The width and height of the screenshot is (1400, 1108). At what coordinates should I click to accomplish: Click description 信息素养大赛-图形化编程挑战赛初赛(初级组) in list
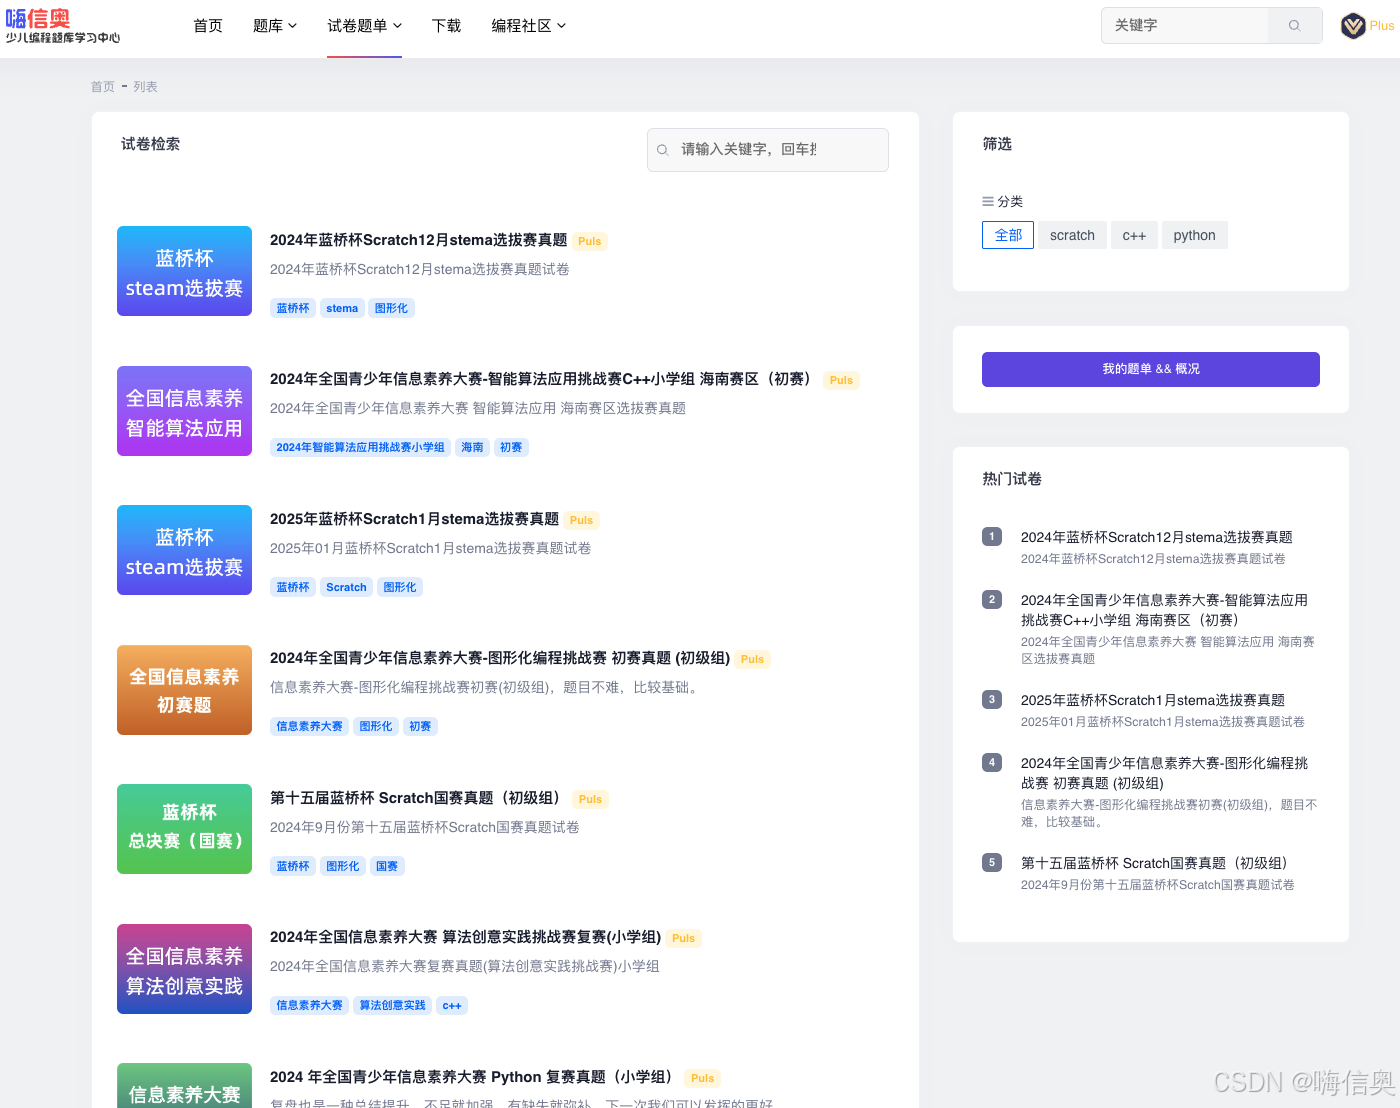[484, 687]
